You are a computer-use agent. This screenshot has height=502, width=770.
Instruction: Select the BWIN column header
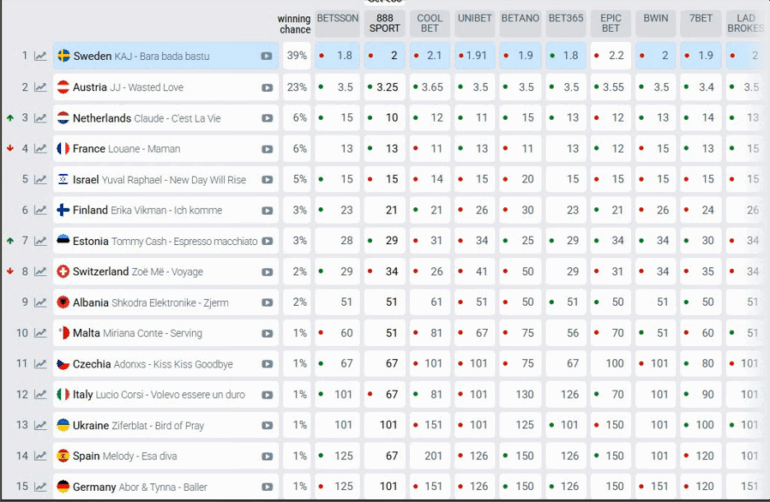656,23
